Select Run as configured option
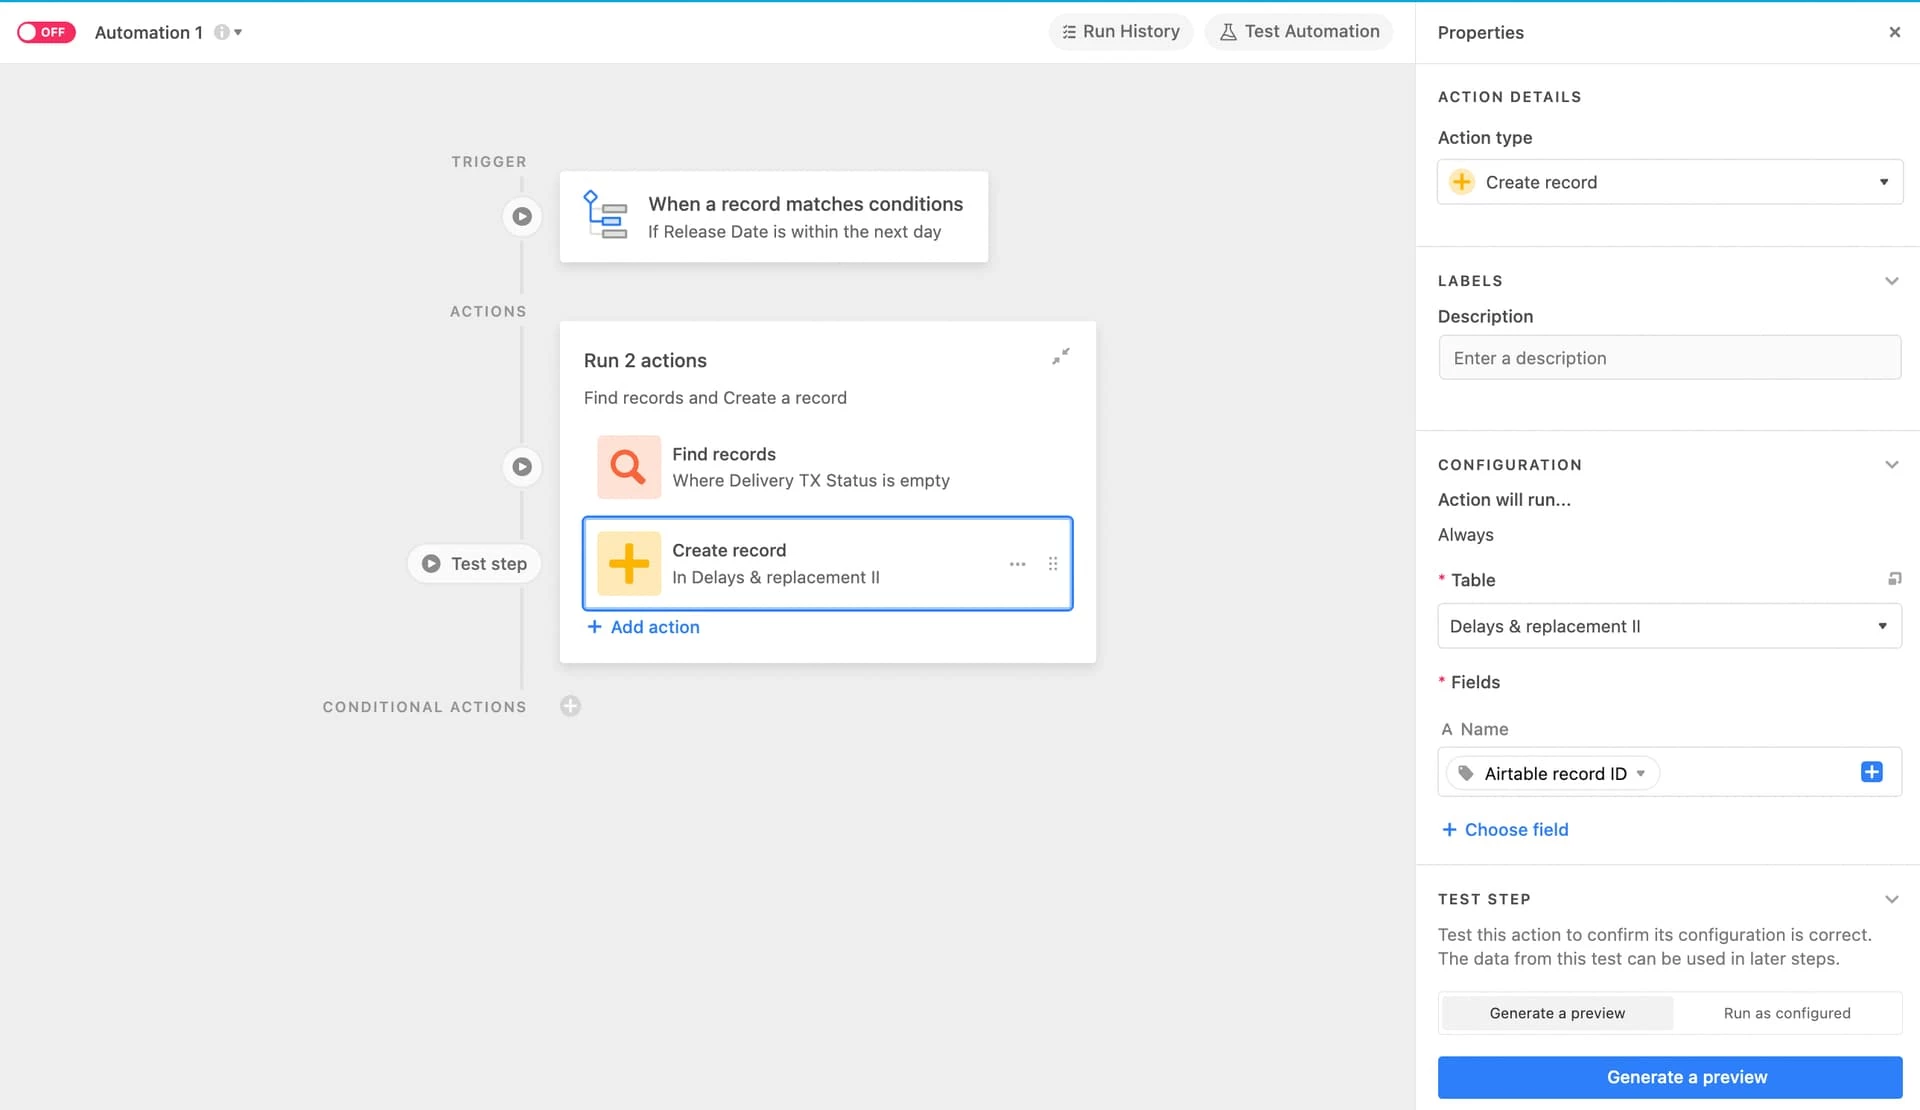Image resolution: width=1920 pixels, height=1110 pixels. click(1787, 1013)
